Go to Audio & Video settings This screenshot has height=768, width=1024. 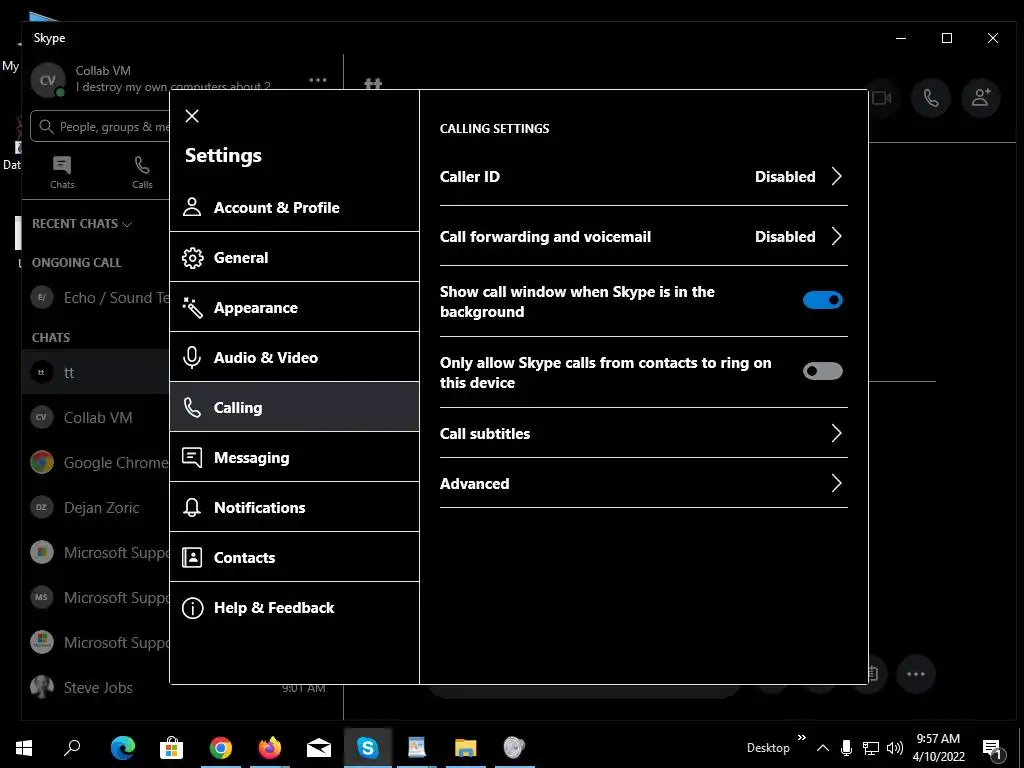pyautogui.click(x=294, y=357)
